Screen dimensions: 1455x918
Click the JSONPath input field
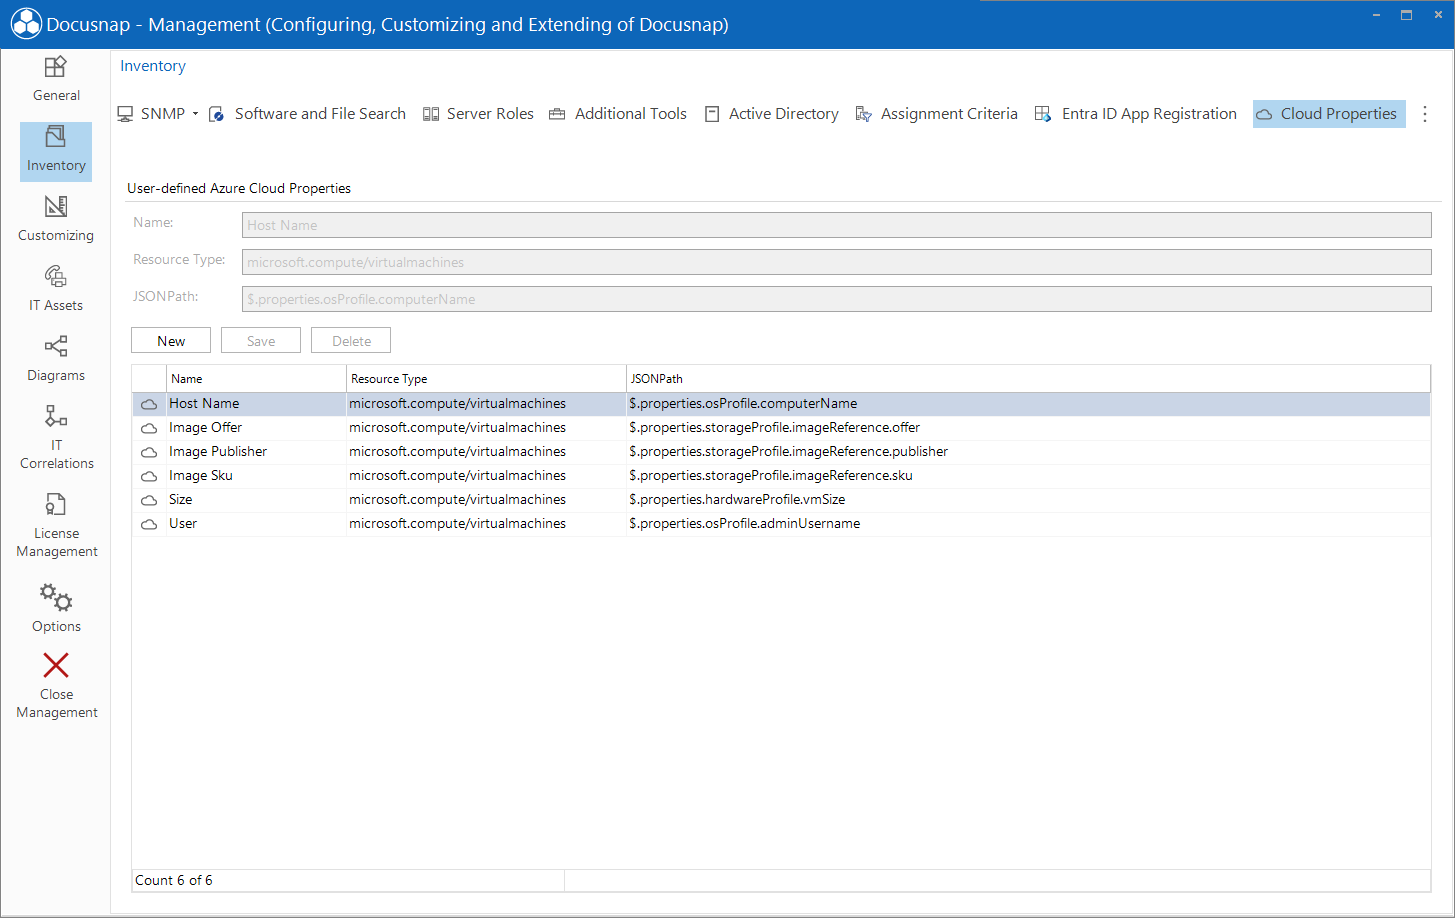coord(836,299)
